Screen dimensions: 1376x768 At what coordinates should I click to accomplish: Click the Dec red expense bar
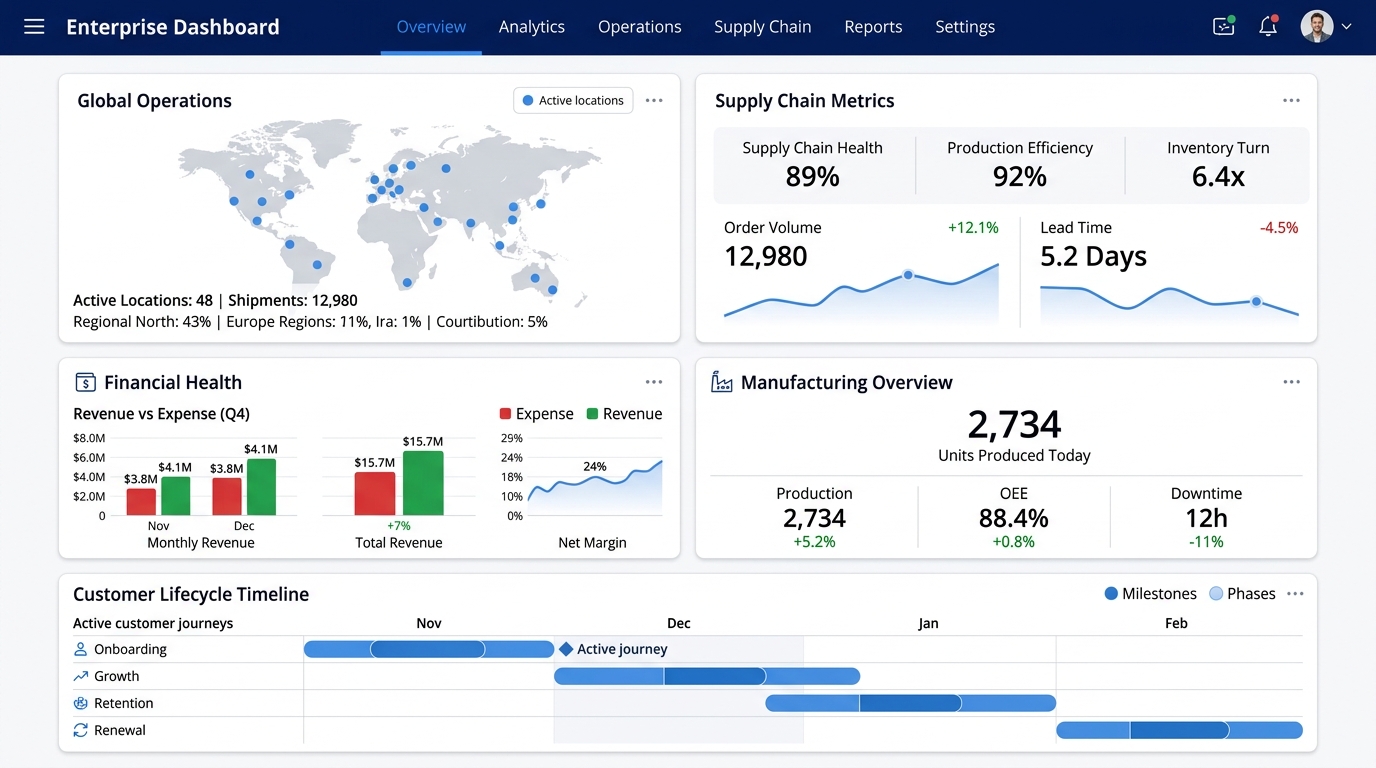[x=227, y=497]
